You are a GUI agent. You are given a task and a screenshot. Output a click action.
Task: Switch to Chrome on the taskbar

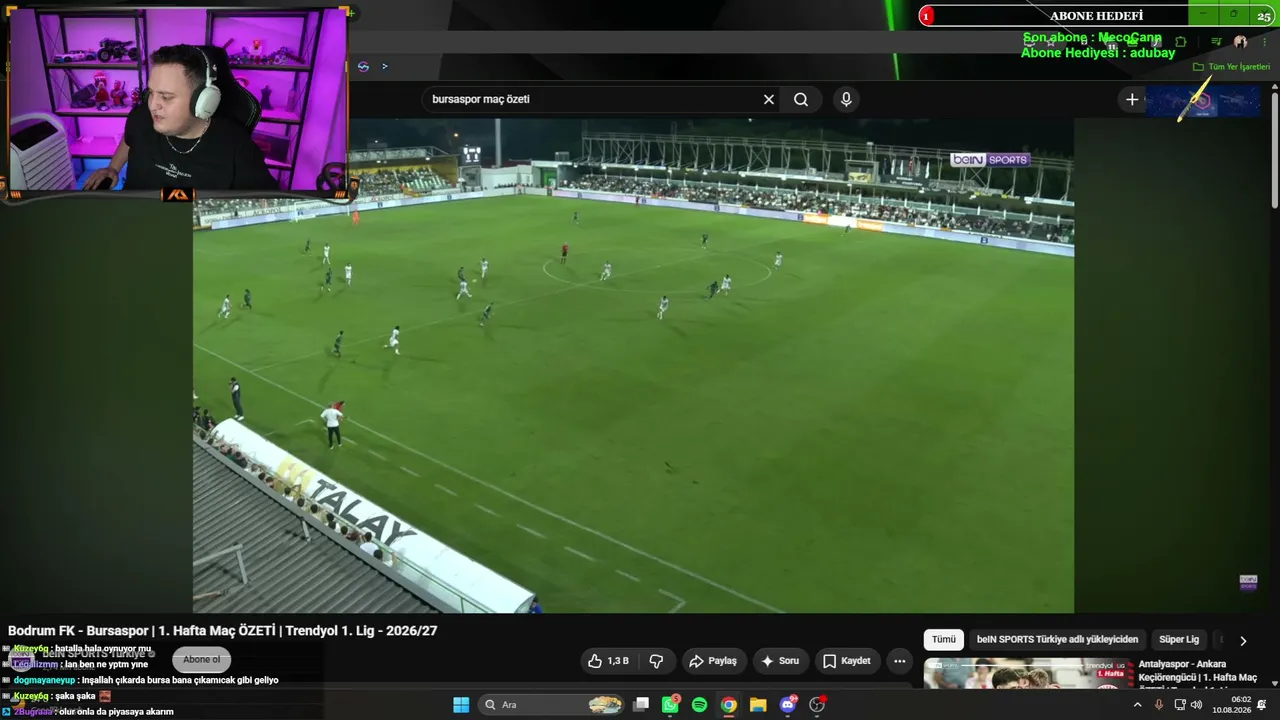click(x=729, y=705)
